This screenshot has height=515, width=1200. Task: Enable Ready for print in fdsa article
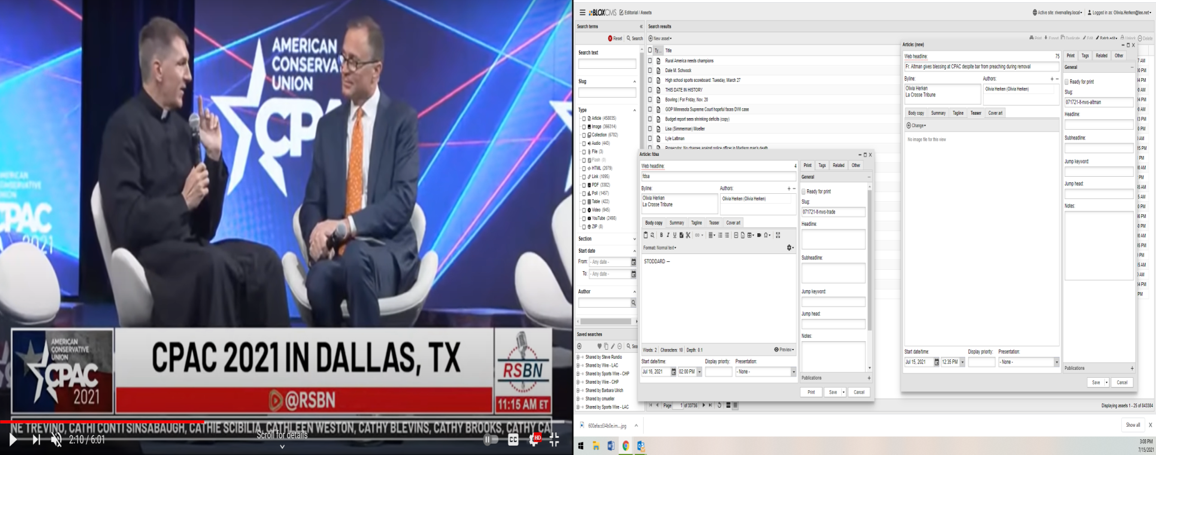pos(804,191)
